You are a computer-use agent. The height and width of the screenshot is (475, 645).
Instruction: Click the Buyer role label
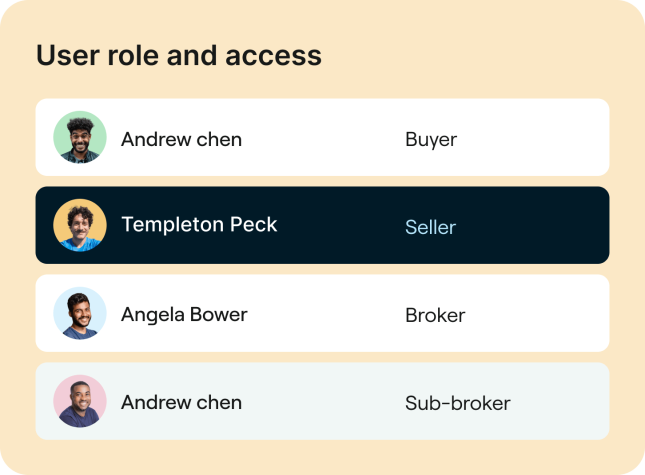pos(431,139)
